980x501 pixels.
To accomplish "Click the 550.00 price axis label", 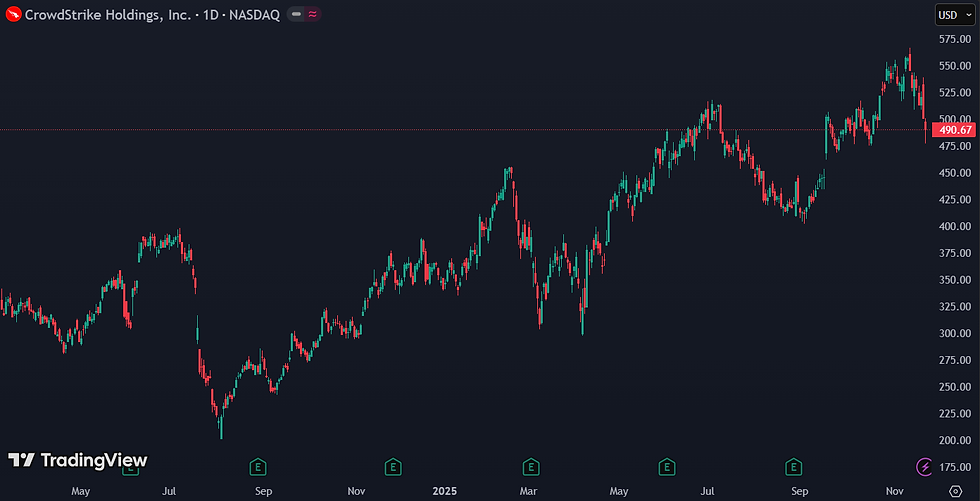I will coord(956,66).
